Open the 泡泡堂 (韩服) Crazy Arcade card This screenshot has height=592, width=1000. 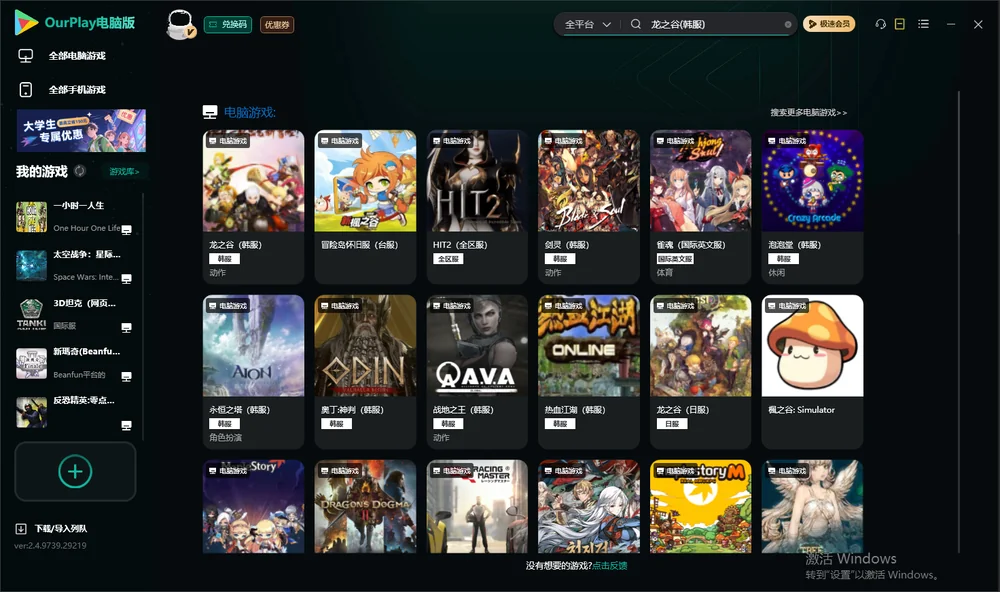(812, 207)
